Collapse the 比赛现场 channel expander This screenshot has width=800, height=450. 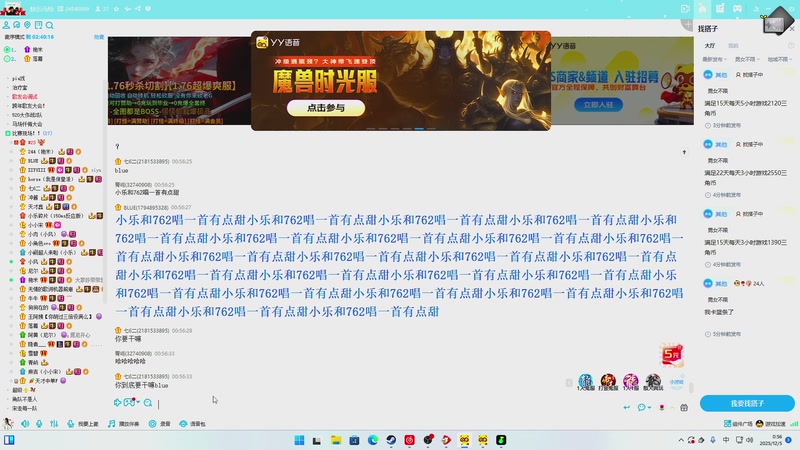pyautogui.click(x=8, y=133)
